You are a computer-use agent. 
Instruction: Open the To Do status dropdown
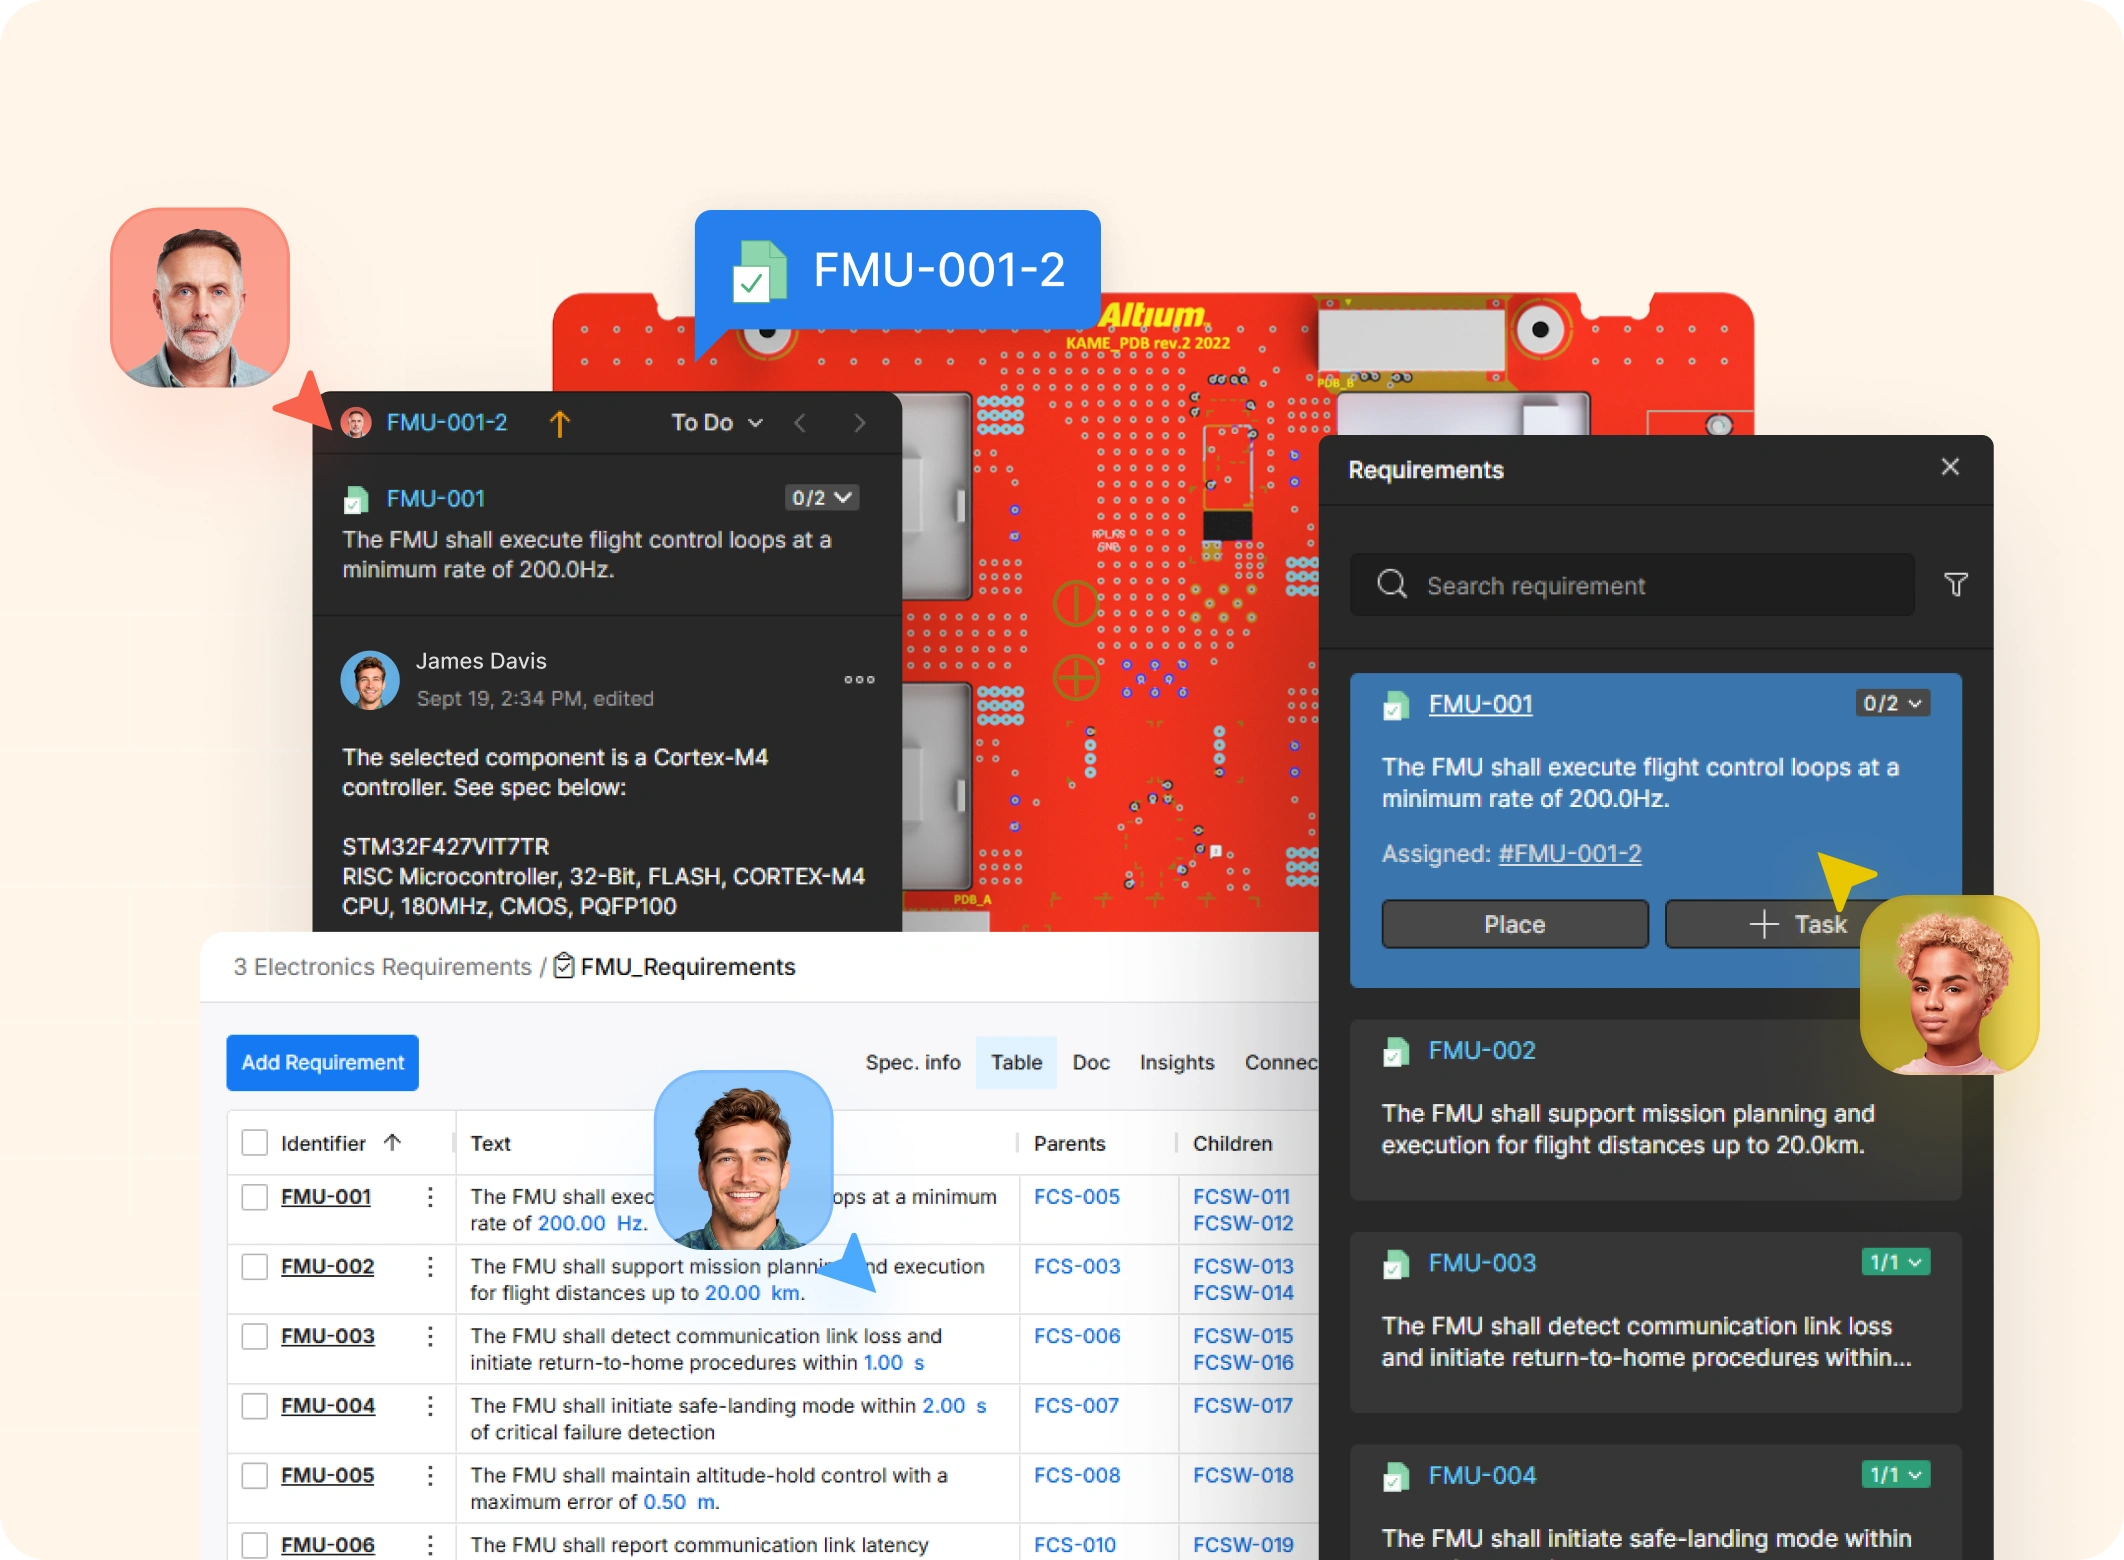pyautogui.click(x=717, y=423)
